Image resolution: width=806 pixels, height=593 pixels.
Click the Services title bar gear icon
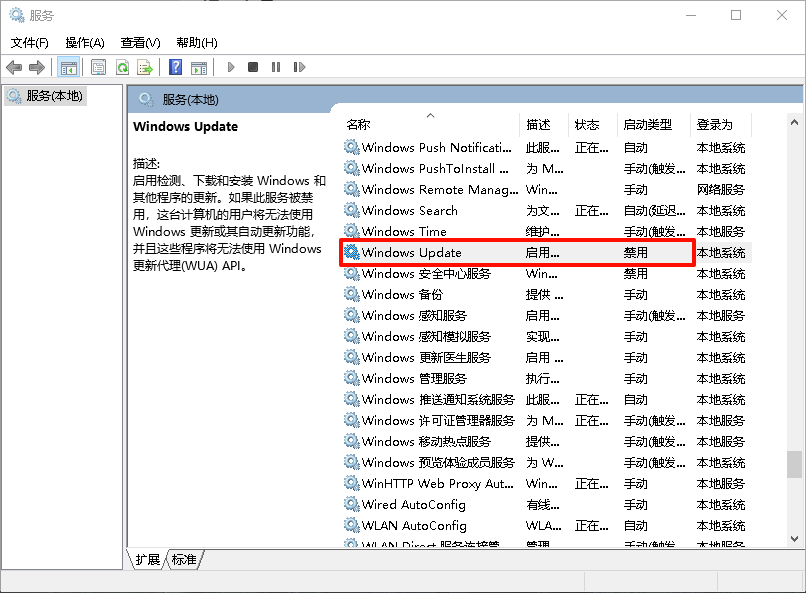pos(17,15)
